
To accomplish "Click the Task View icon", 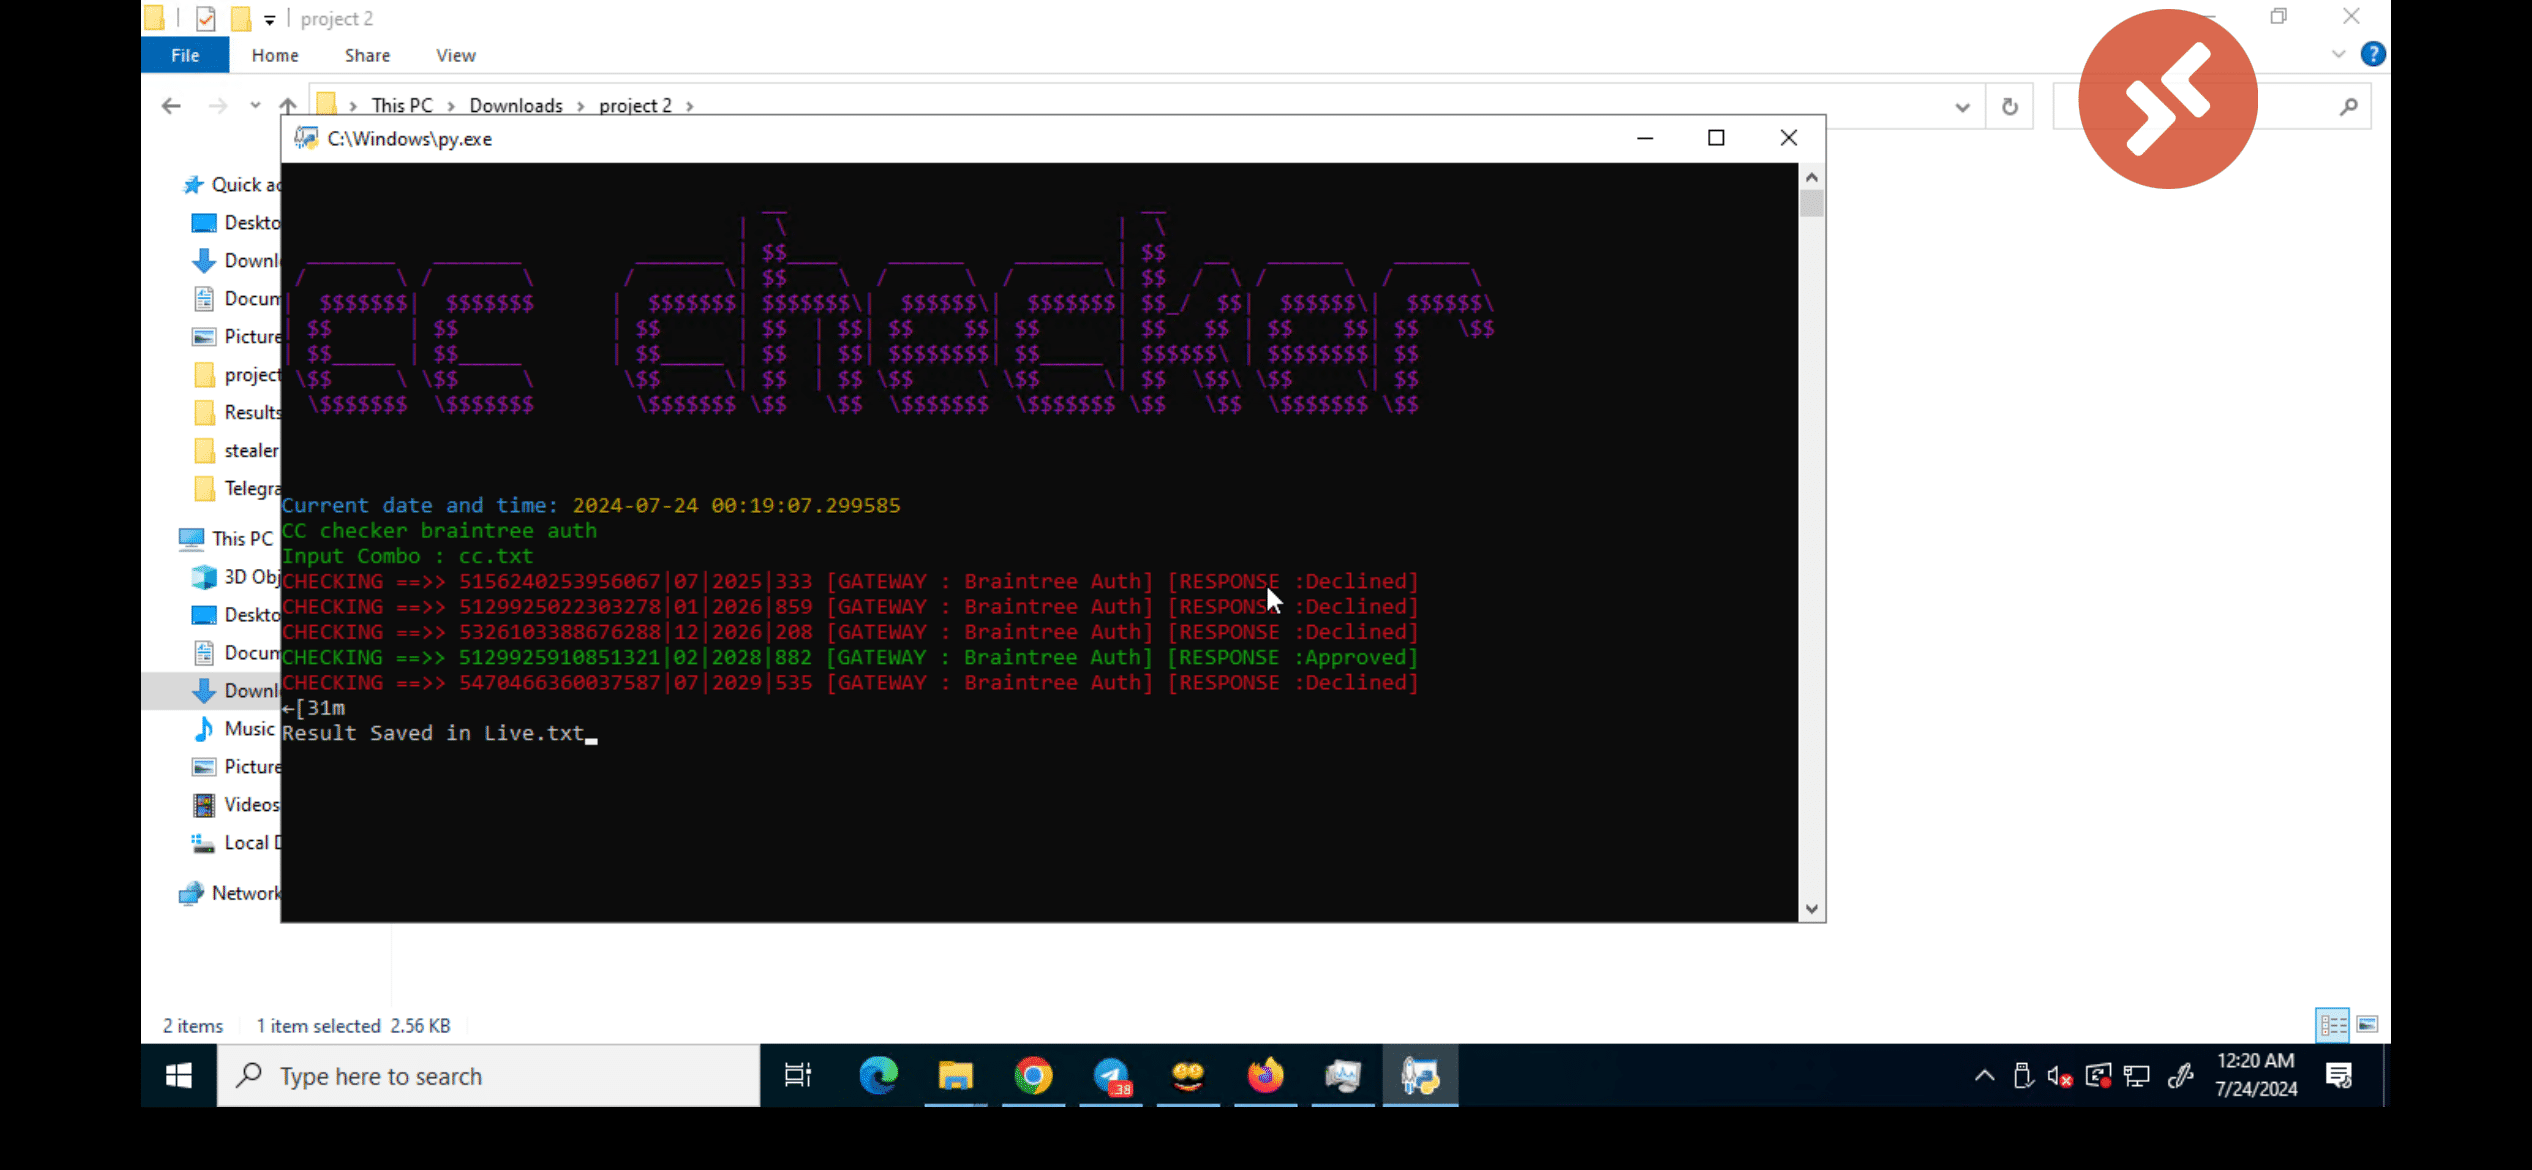I will pos(798,1076).
